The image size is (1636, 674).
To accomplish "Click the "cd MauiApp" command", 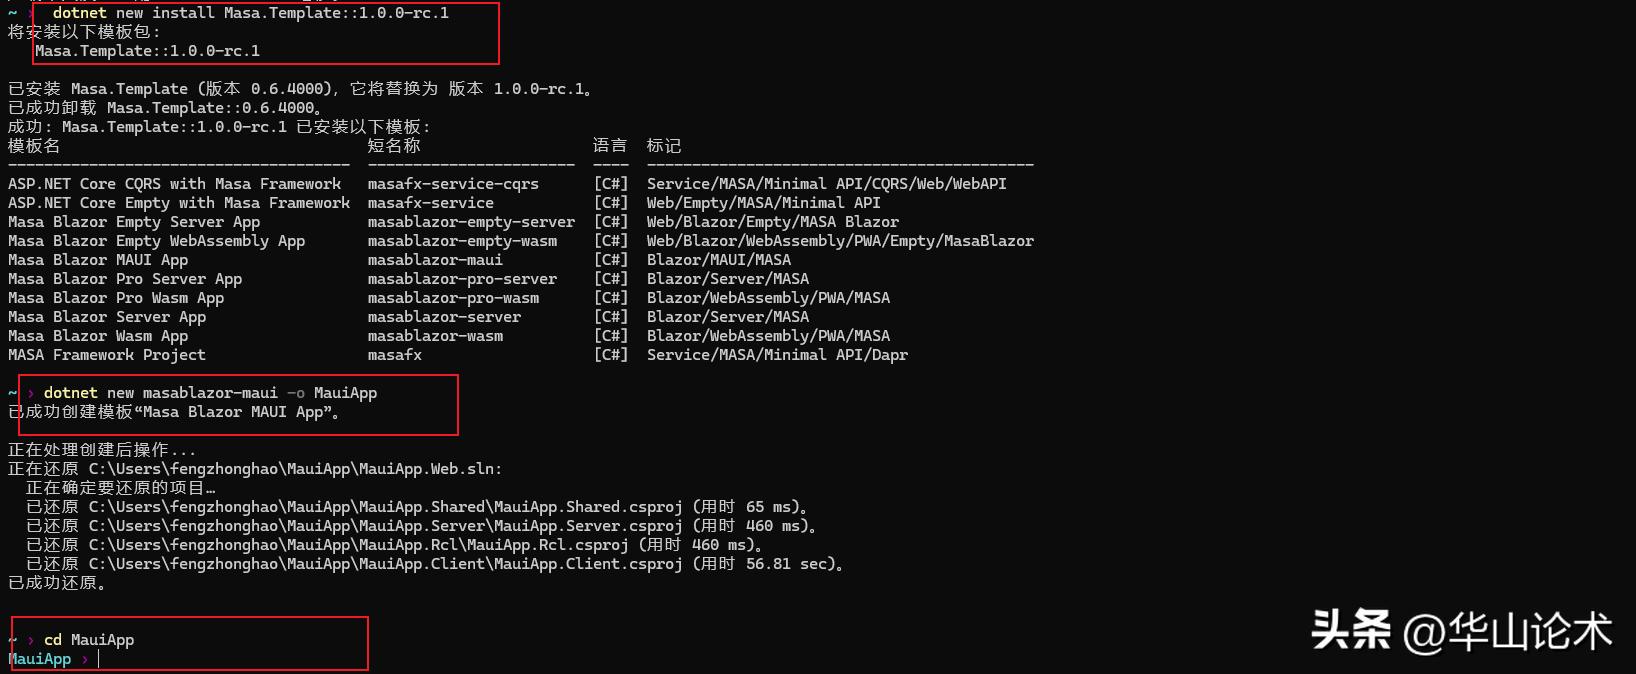I will [x=89, y=640].
